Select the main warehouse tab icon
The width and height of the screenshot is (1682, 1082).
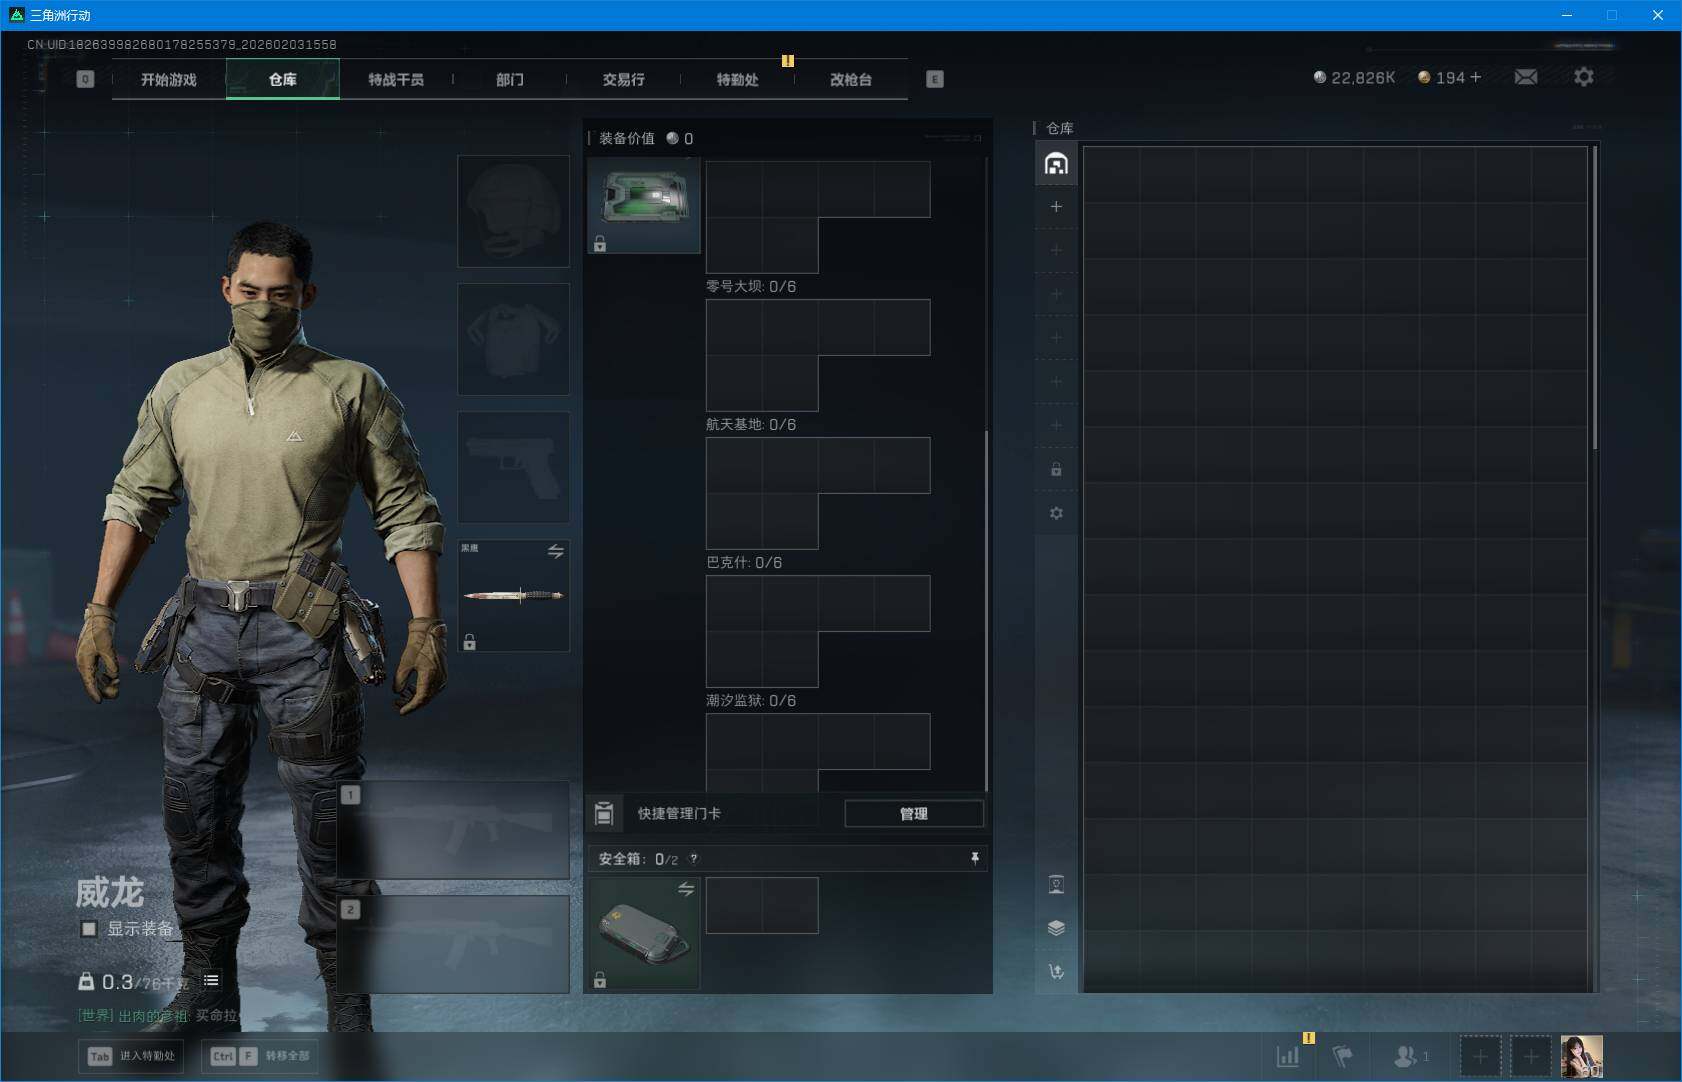click(1056, 164)
